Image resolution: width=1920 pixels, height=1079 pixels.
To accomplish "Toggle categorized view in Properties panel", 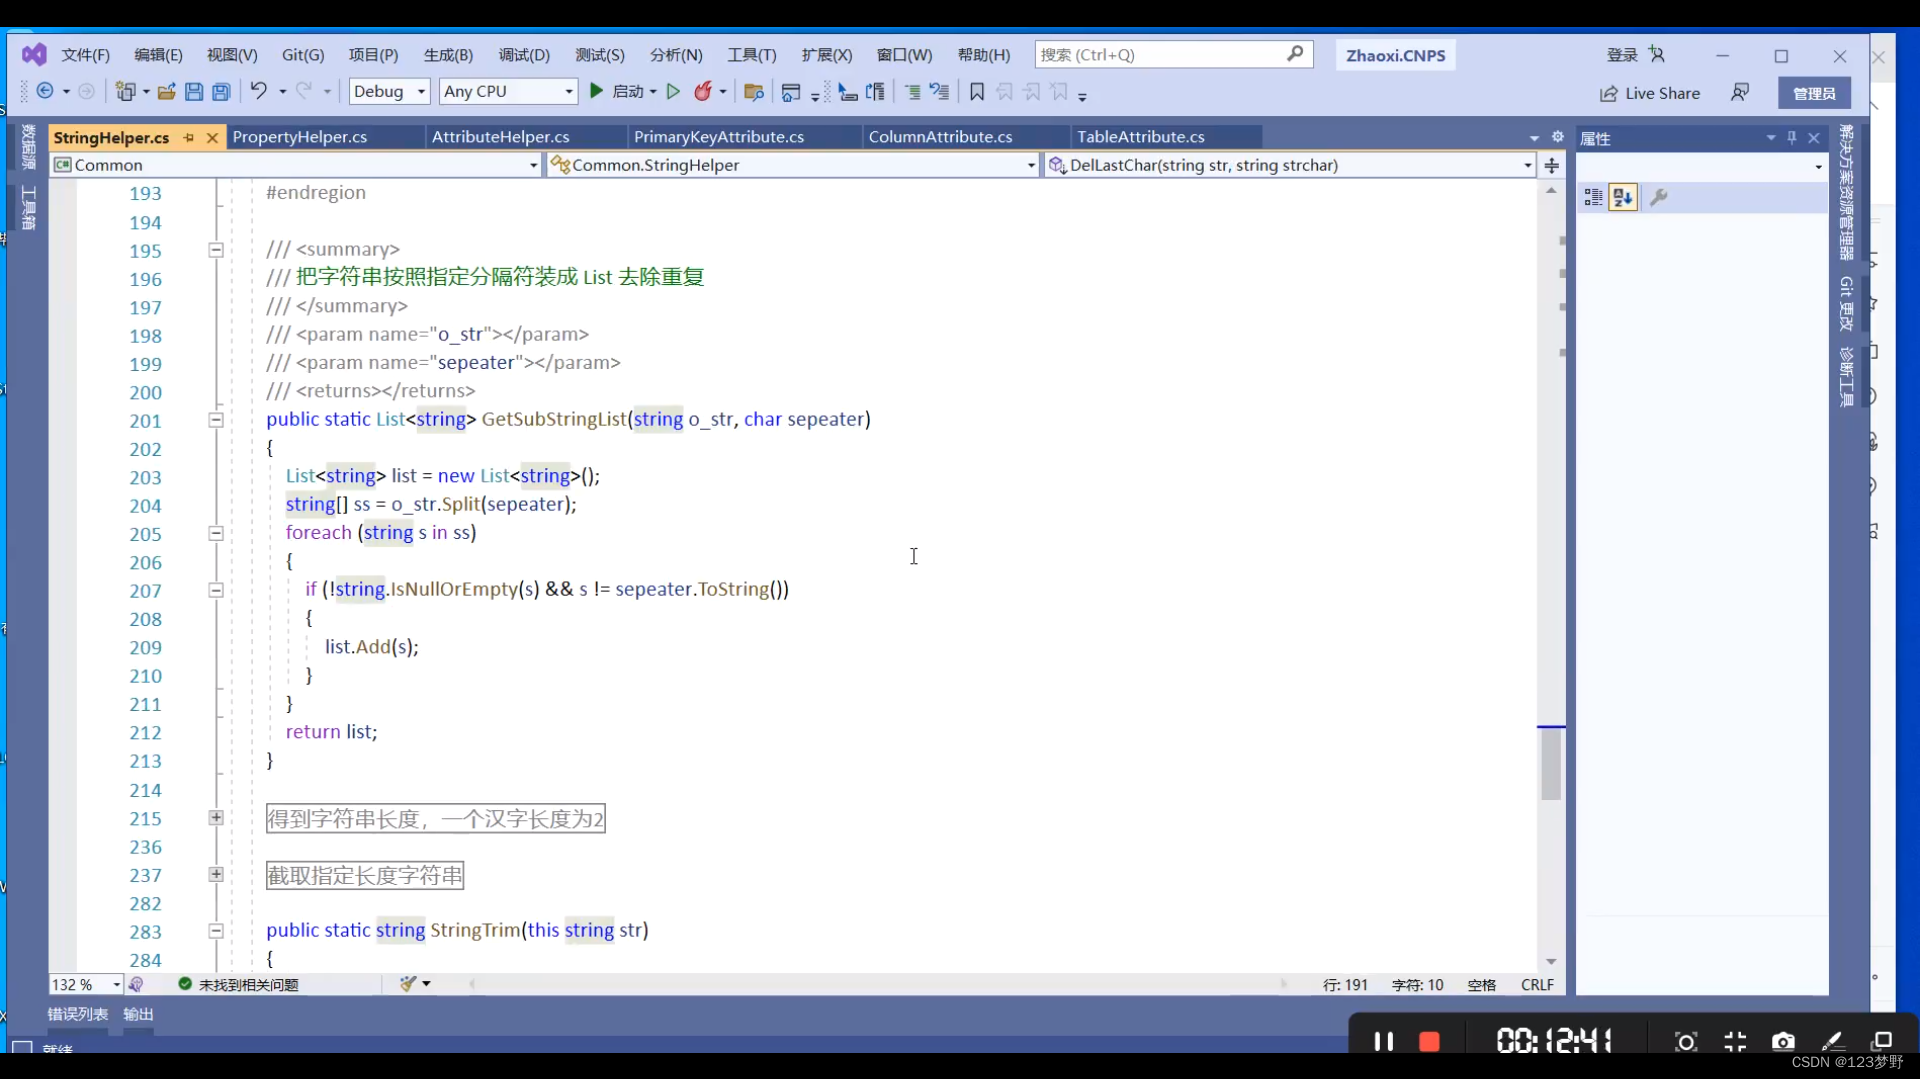I will point(1593,197).
